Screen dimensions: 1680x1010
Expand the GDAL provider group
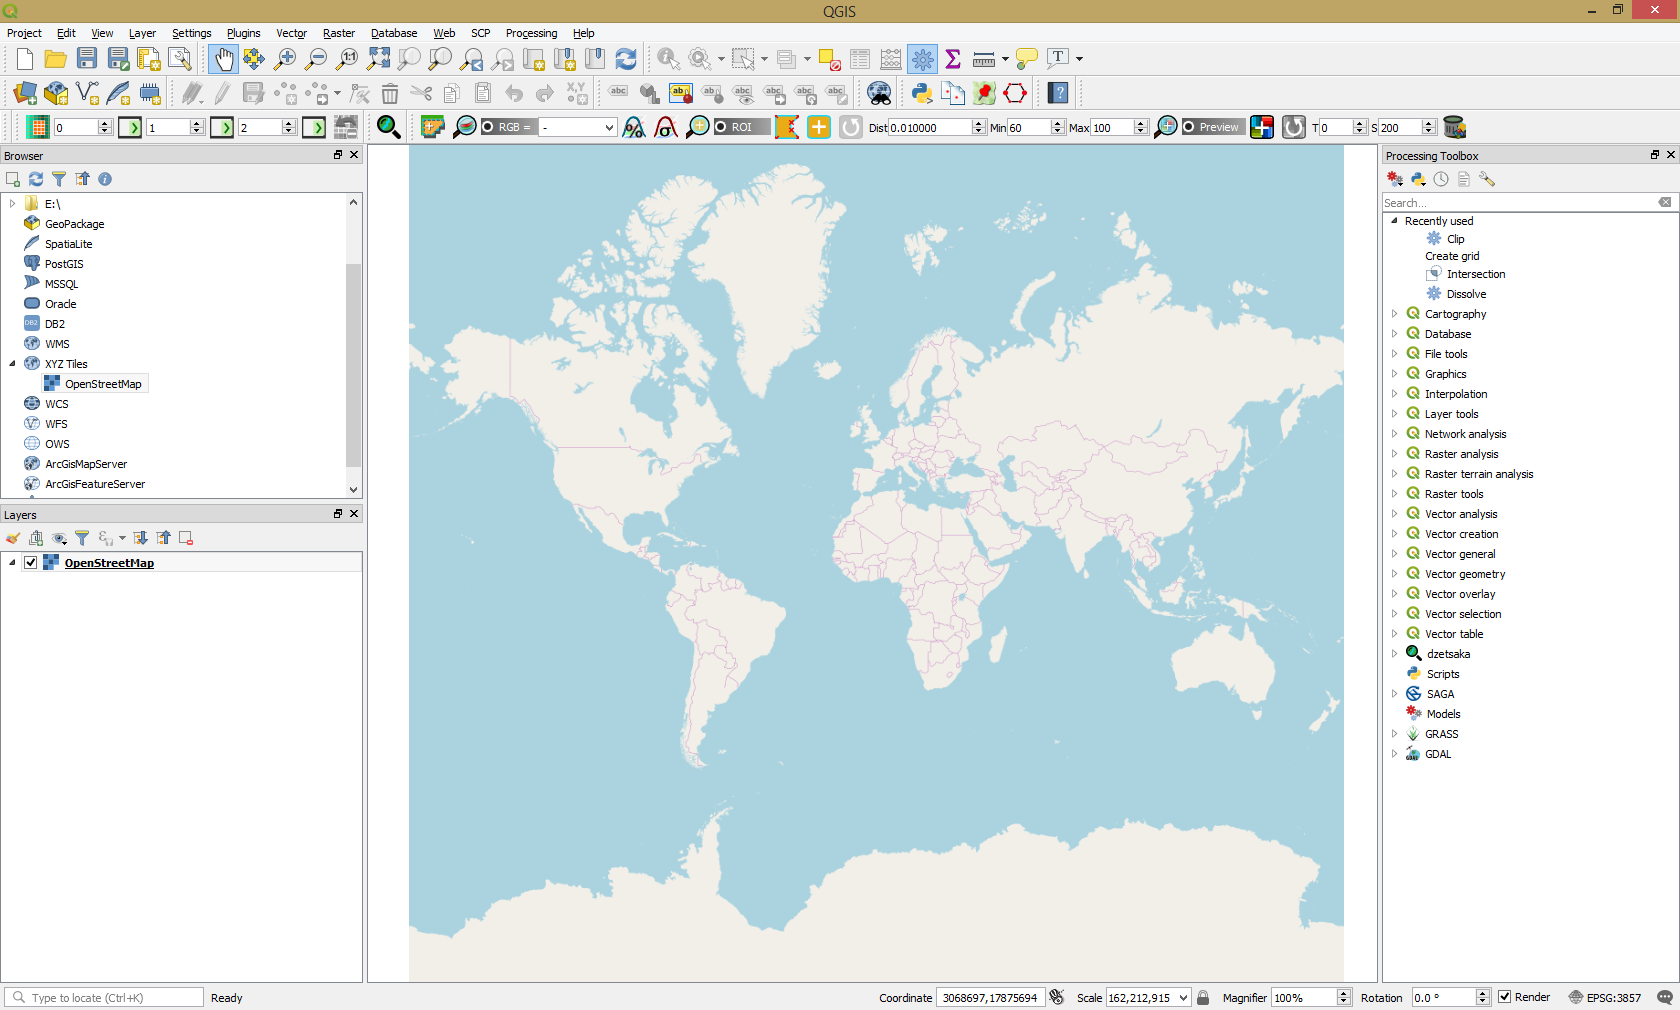pos(1395,754)
